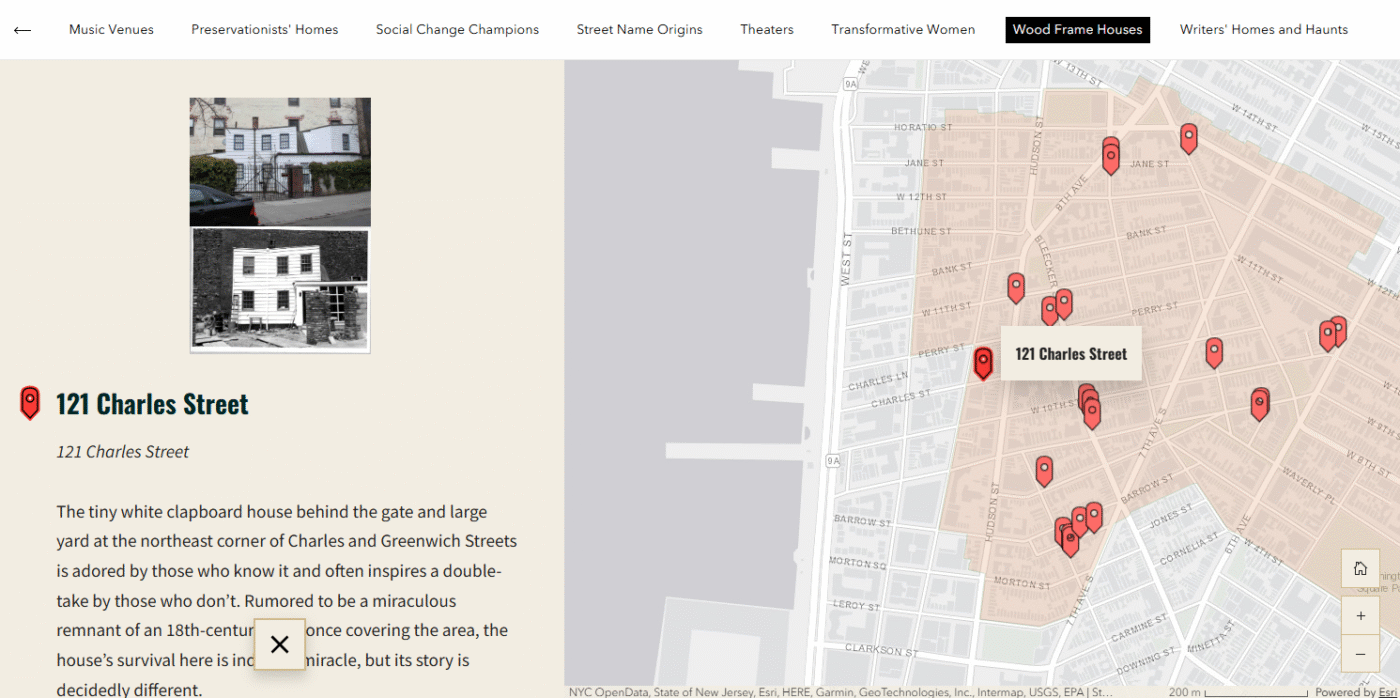Go to Street Name Origins tab

pos(639,30)
